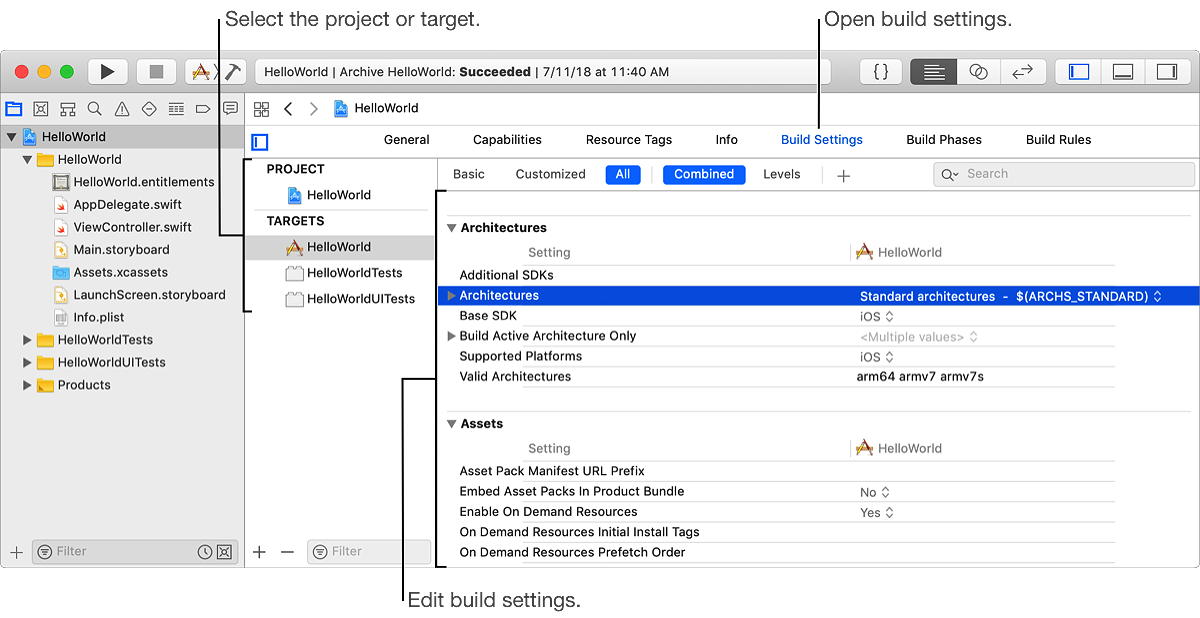Open the Supported Platforms iOS popup
Screen dimensions: 1200x618
[x=877, y=357]
